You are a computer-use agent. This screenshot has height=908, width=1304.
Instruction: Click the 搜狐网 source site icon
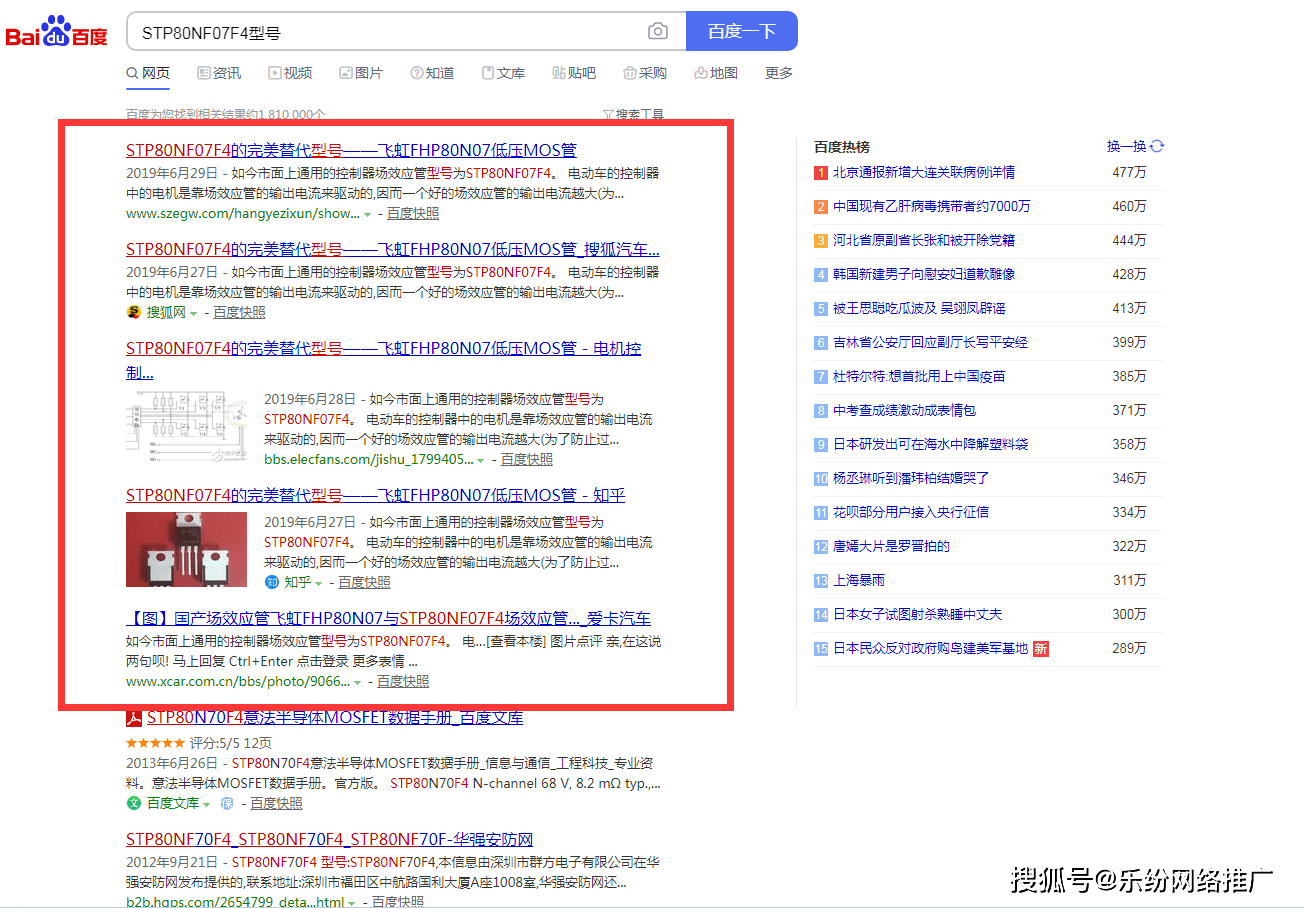point(131,312)
